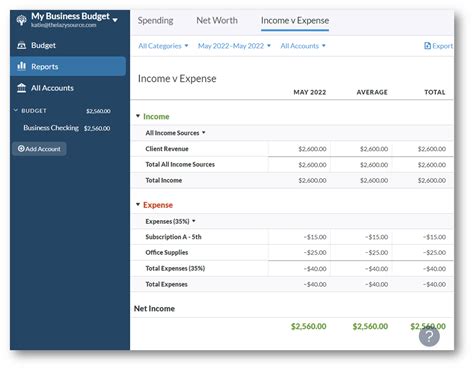Click the Budget sidebar icon
This screenshot has height=370, width=474.
click(x=22, y=45)
